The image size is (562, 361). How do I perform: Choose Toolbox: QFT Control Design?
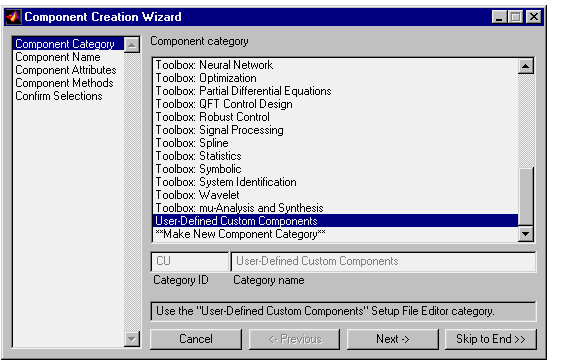click(335, 104)
